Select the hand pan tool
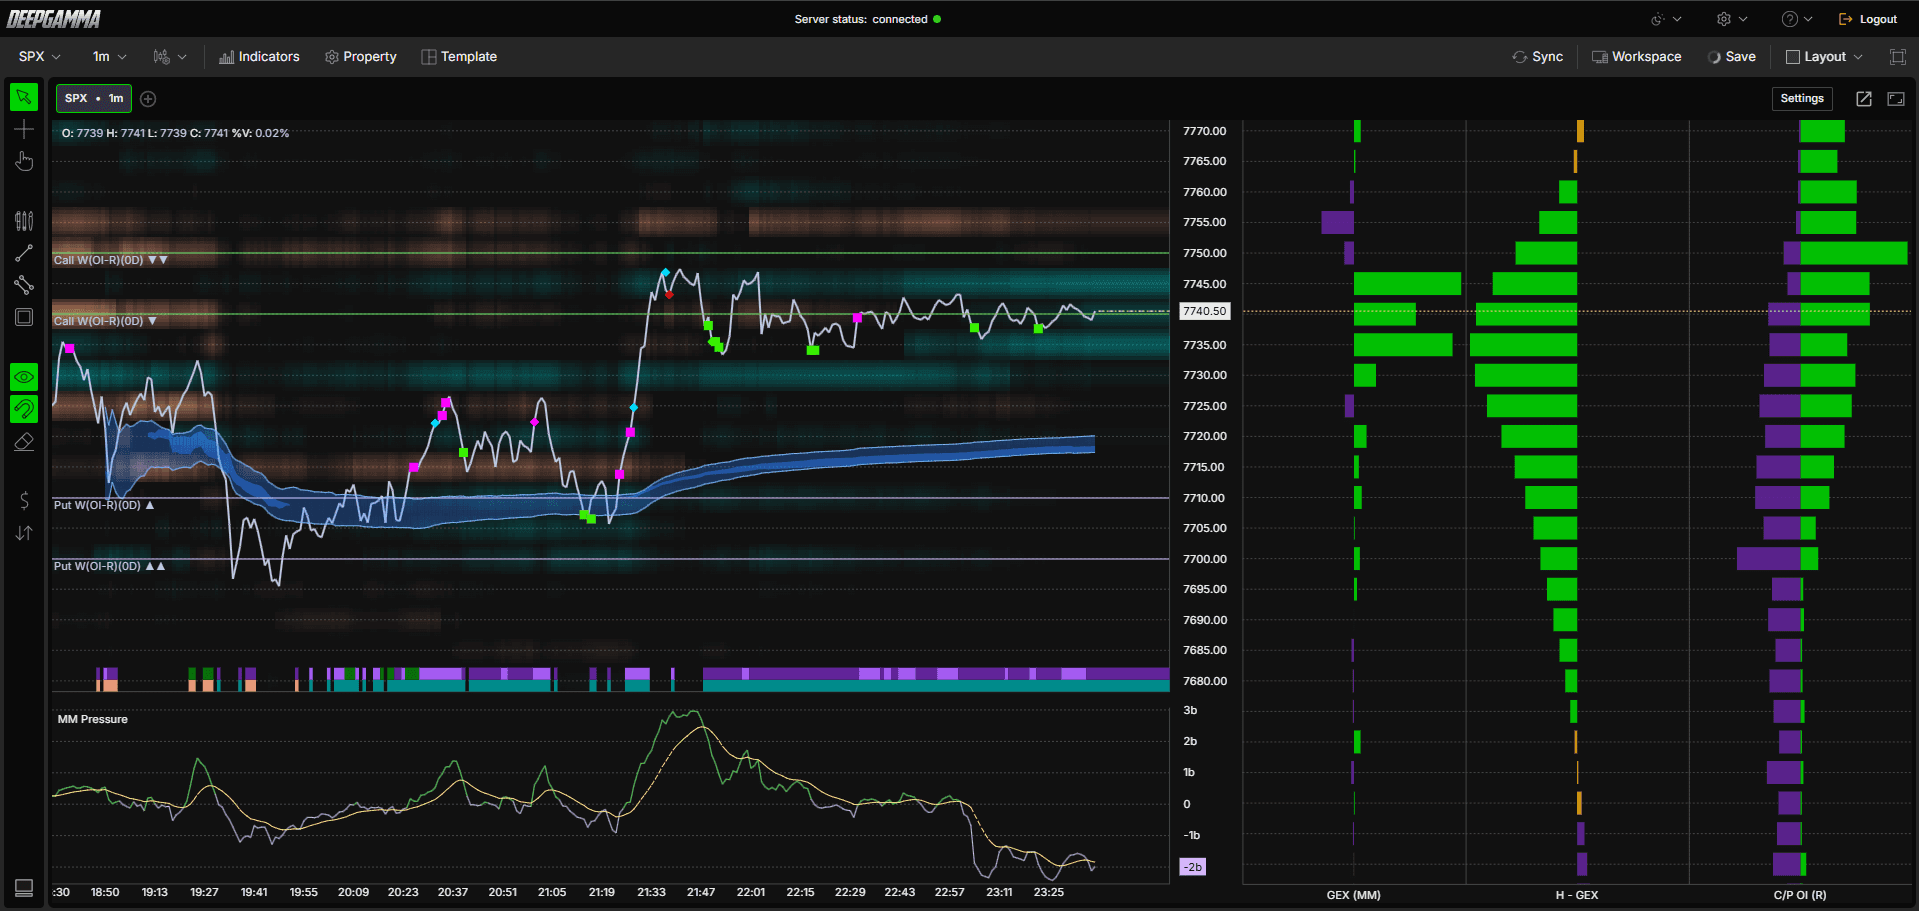This screenshot has height=911, width=1919. pos(24,161)
